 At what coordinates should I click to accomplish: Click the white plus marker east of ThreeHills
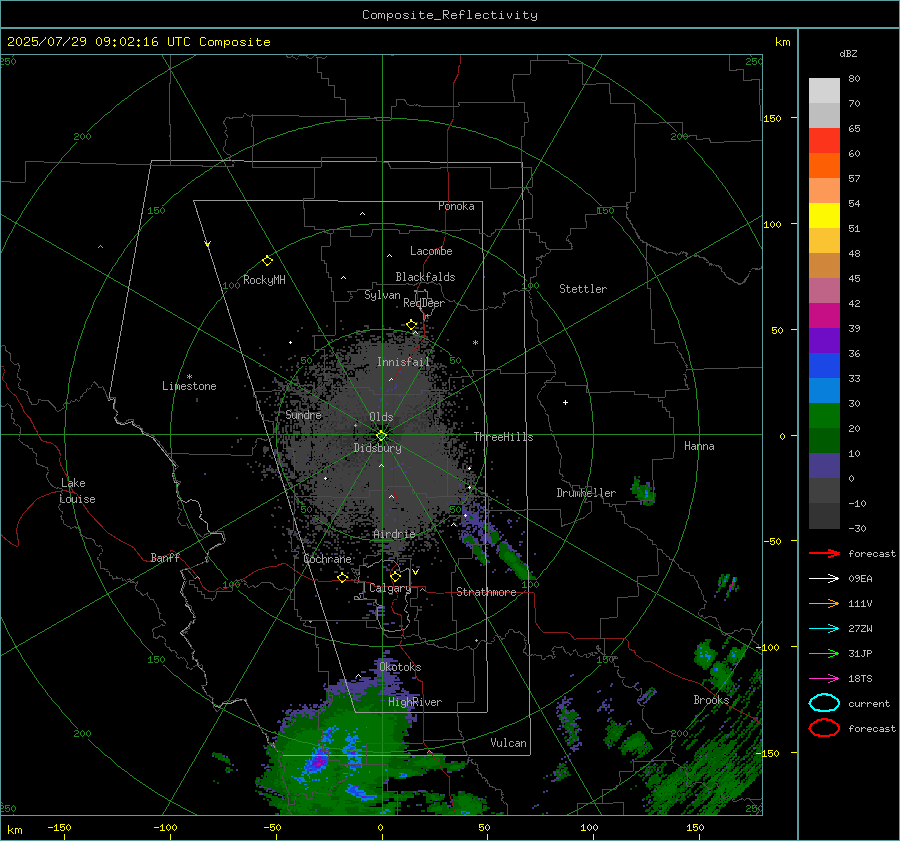tap(565, 402)
